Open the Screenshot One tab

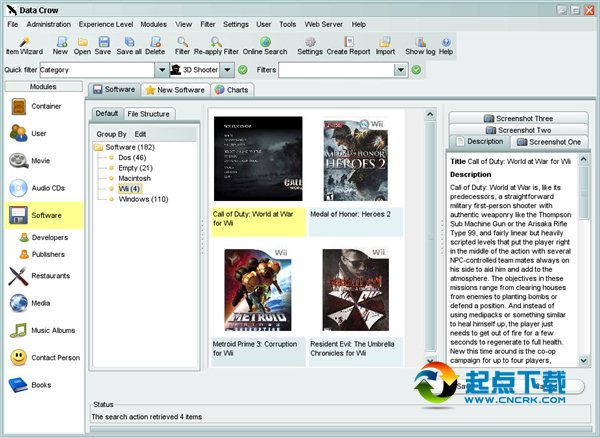point(549,142)
